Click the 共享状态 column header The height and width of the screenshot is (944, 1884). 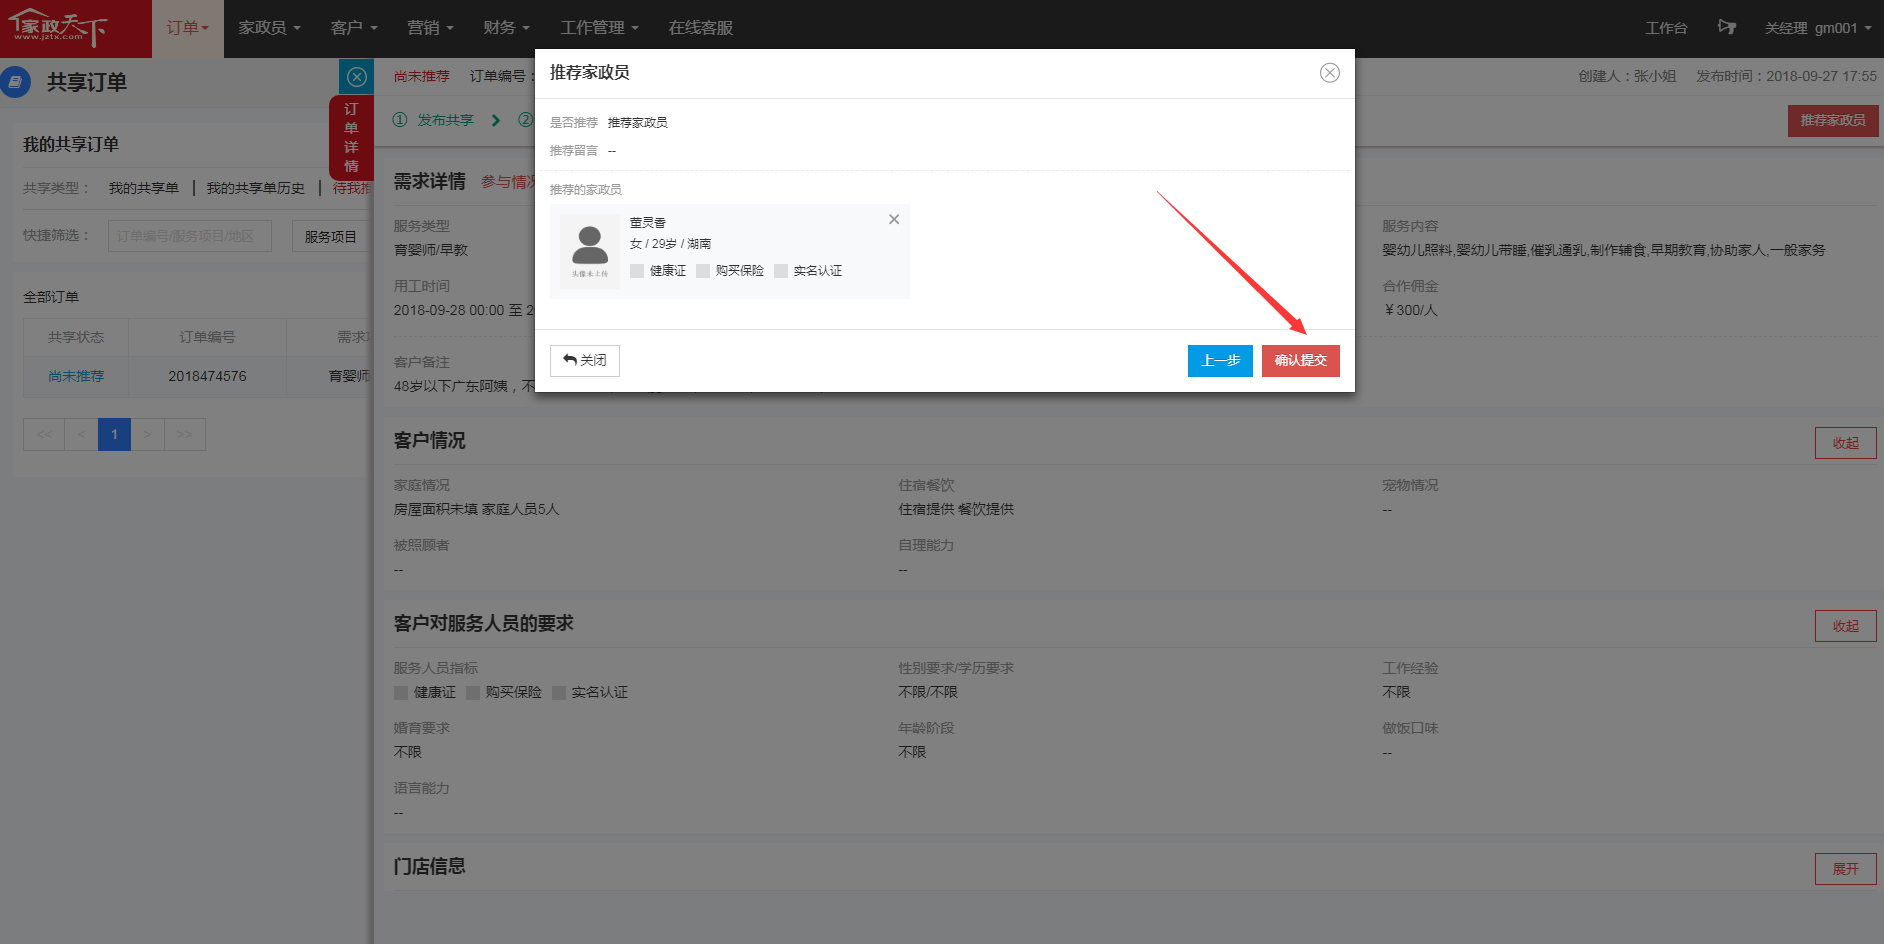[x=76, y=338]
